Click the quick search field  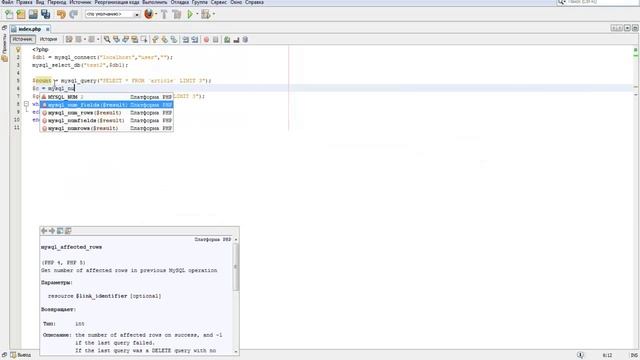597,2
